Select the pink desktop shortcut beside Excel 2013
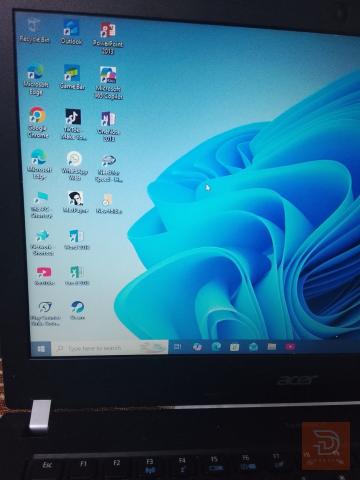 point(44,276)
